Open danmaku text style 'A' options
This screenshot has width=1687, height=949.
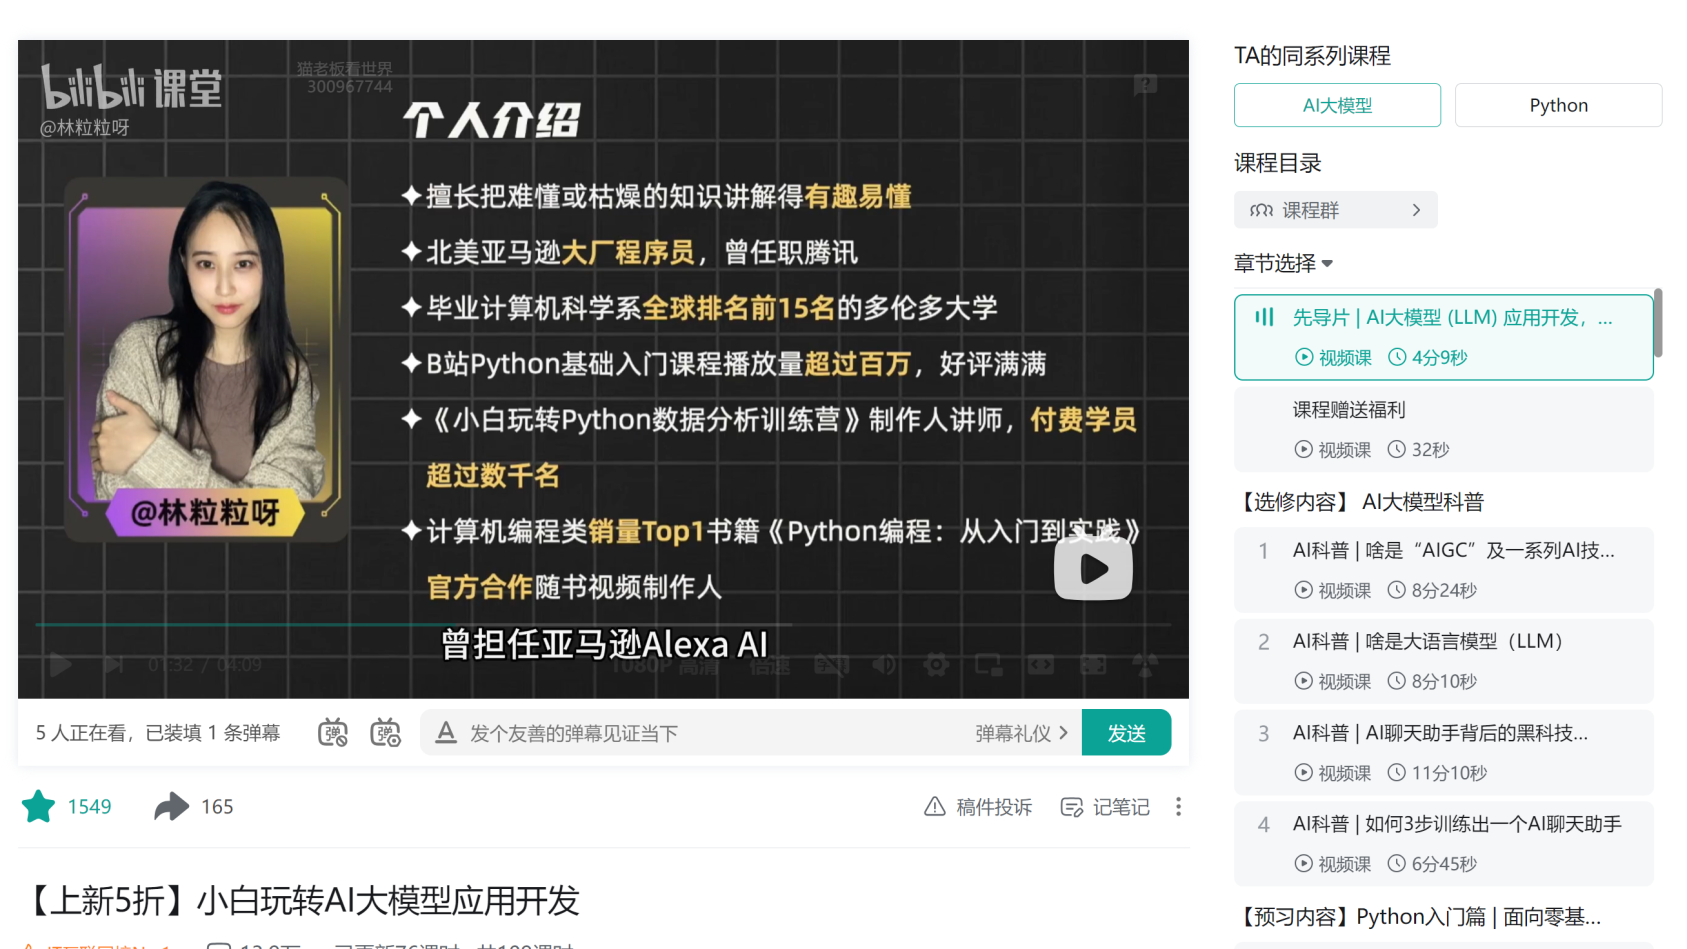pyautogui.click(x=446, y=733)
